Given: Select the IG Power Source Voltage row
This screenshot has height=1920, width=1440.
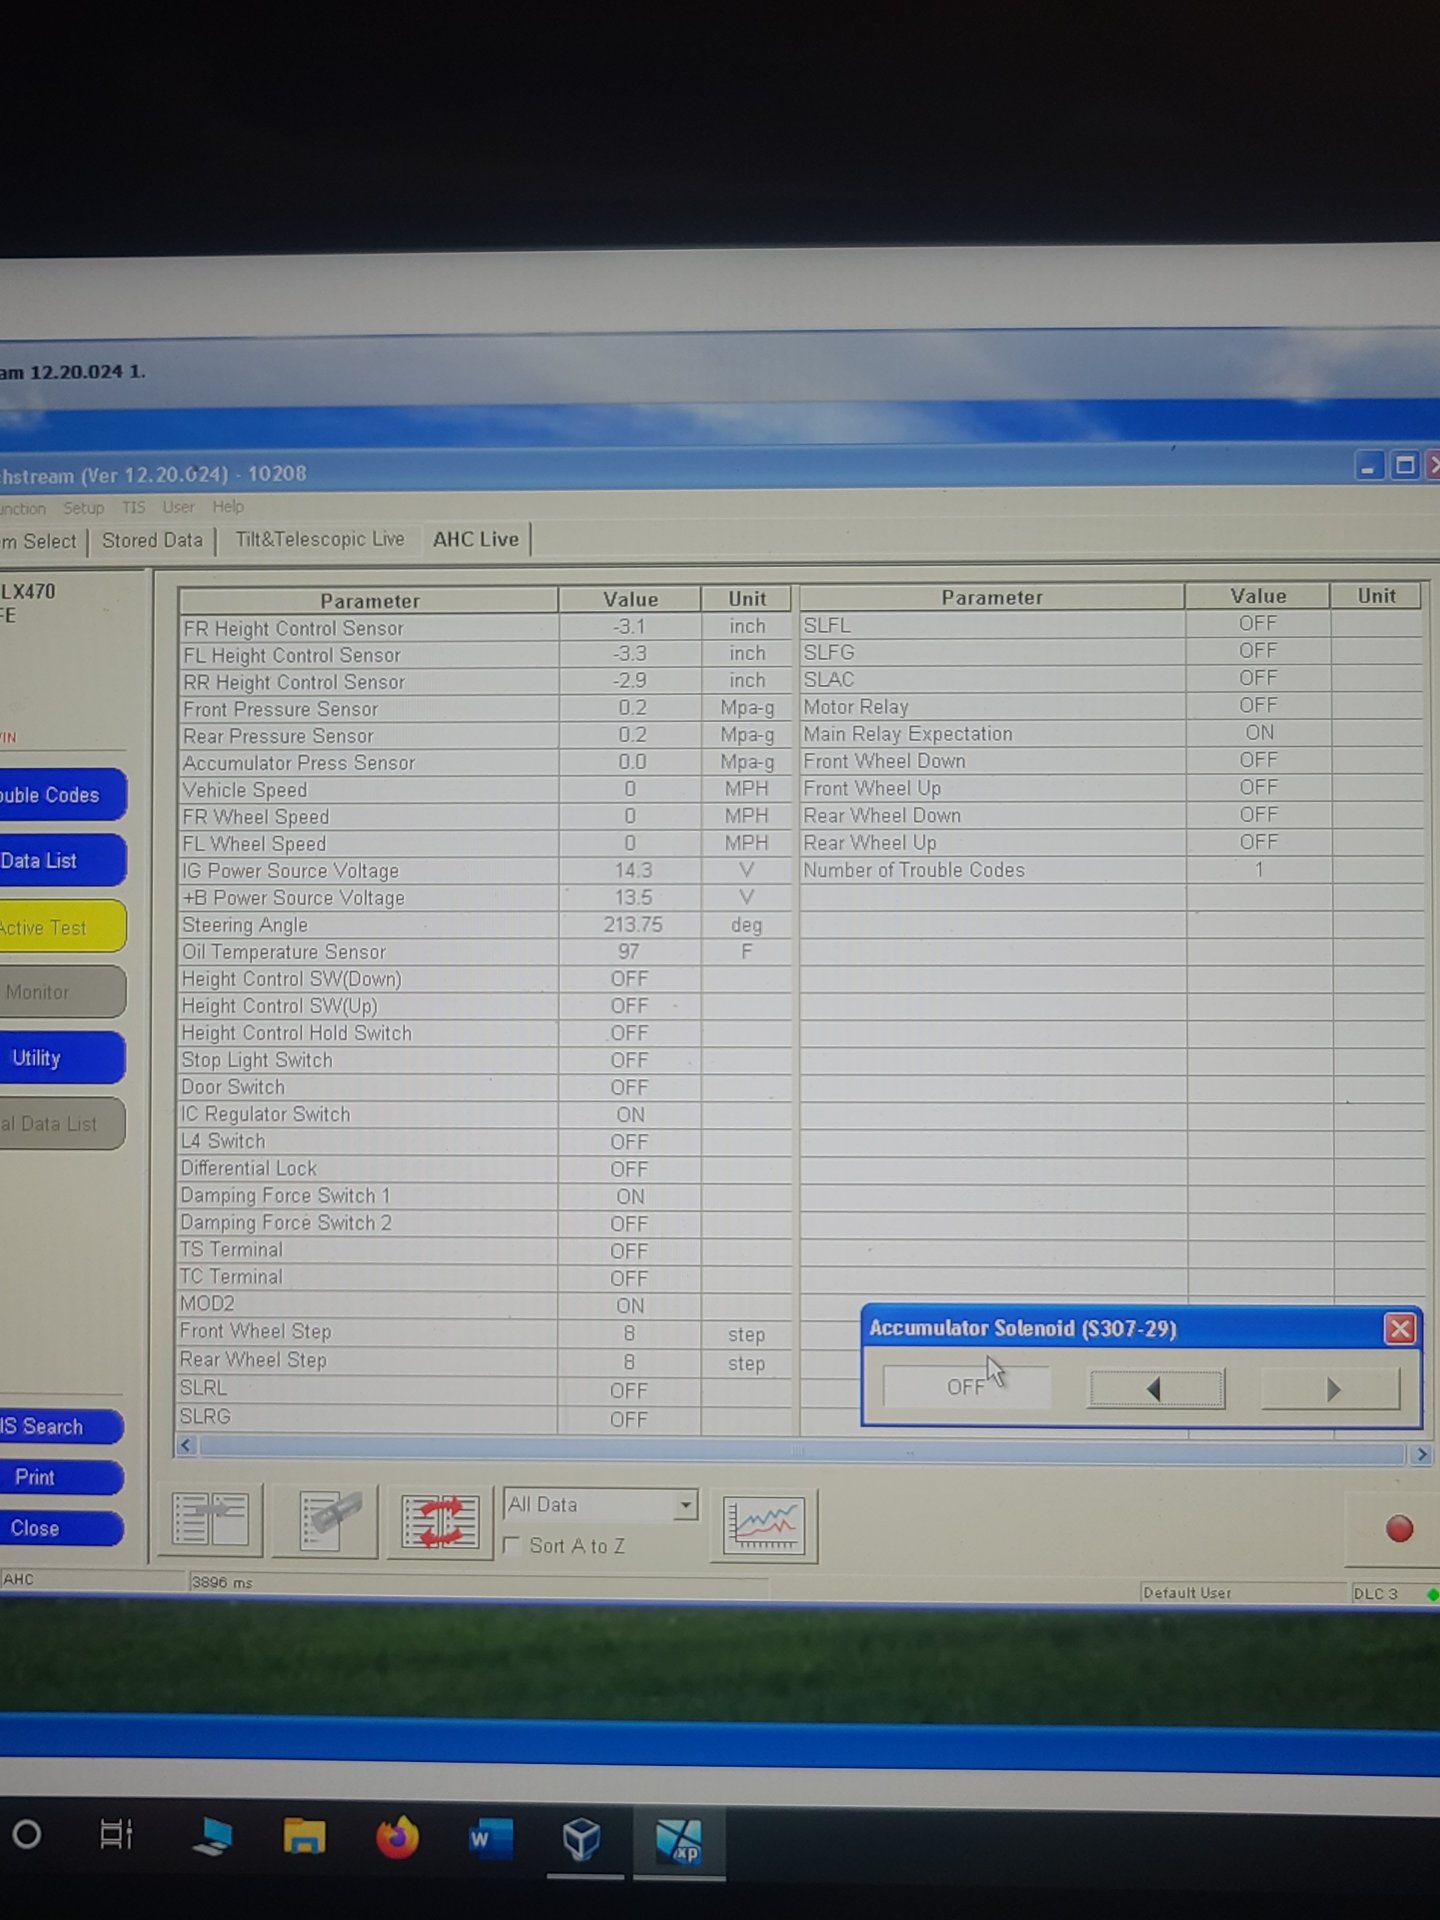Looking at the screenshot, I should [485, 871].
